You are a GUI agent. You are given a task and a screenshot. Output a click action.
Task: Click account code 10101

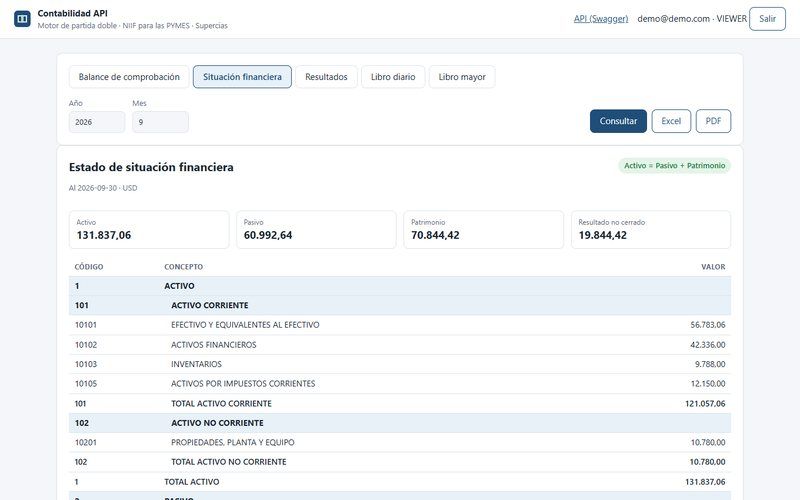(86, 325)
